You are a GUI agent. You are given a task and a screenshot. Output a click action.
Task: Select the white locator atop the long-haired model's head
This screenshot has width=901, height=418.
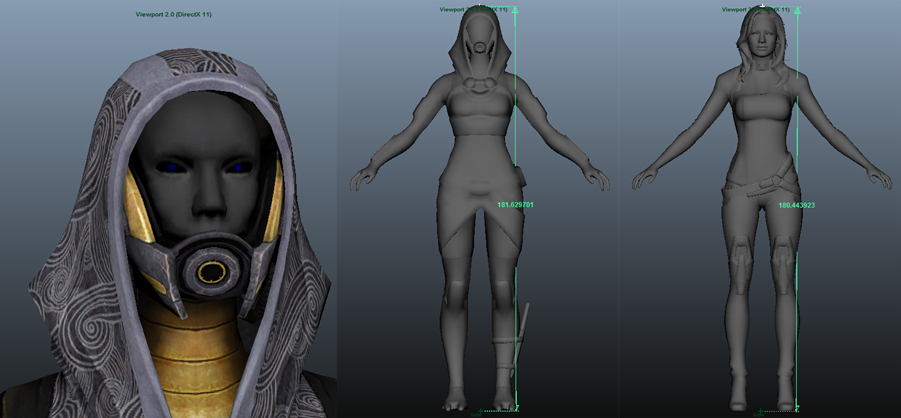coord(762,6)
